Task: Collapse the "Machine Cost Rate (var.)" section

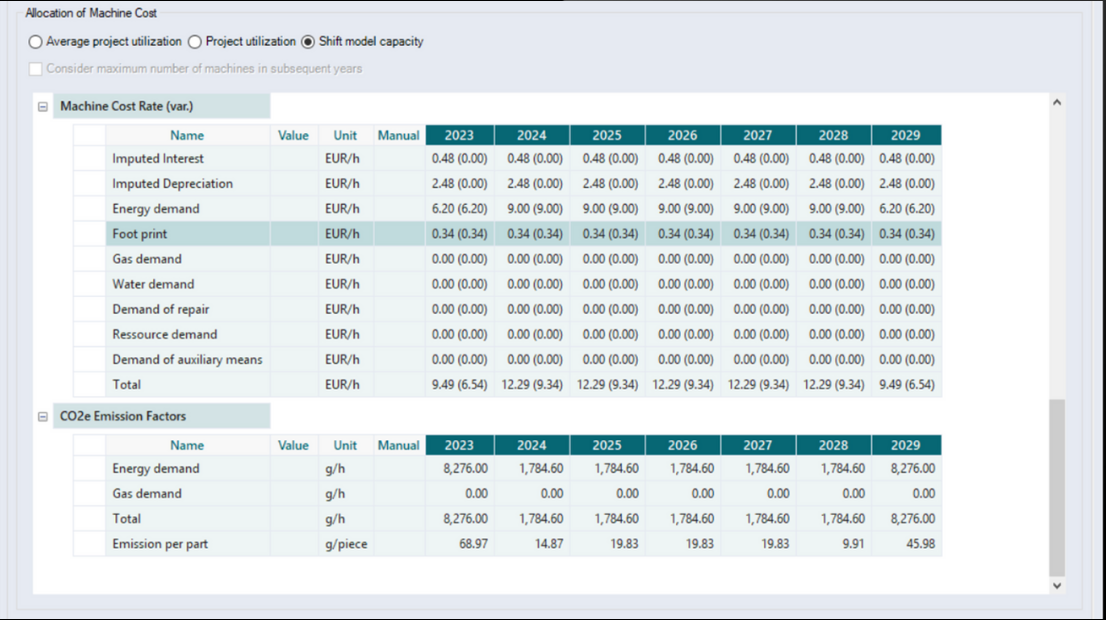Action: [41, 105]
